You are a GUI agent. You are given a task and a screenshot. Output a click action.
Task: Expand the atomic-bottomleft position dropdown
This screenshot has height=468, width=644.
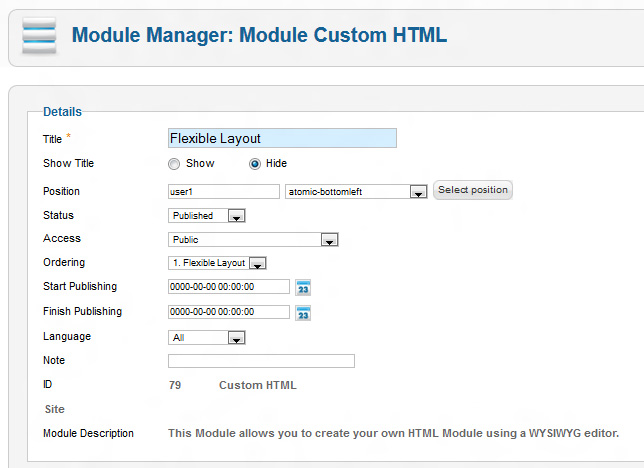tap(419, 192)
